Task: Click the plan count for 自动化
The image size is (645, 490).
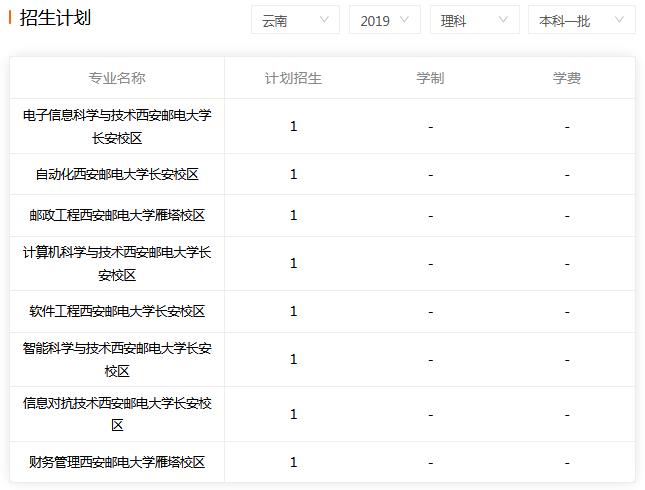Action: (x=293, y=174)
